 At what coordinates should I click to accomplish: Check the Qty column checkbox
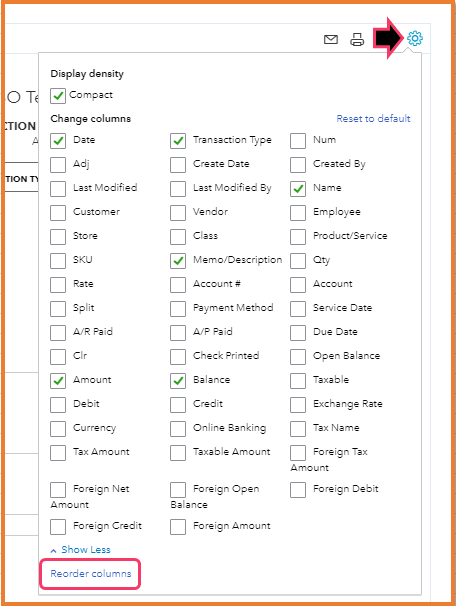298,260
